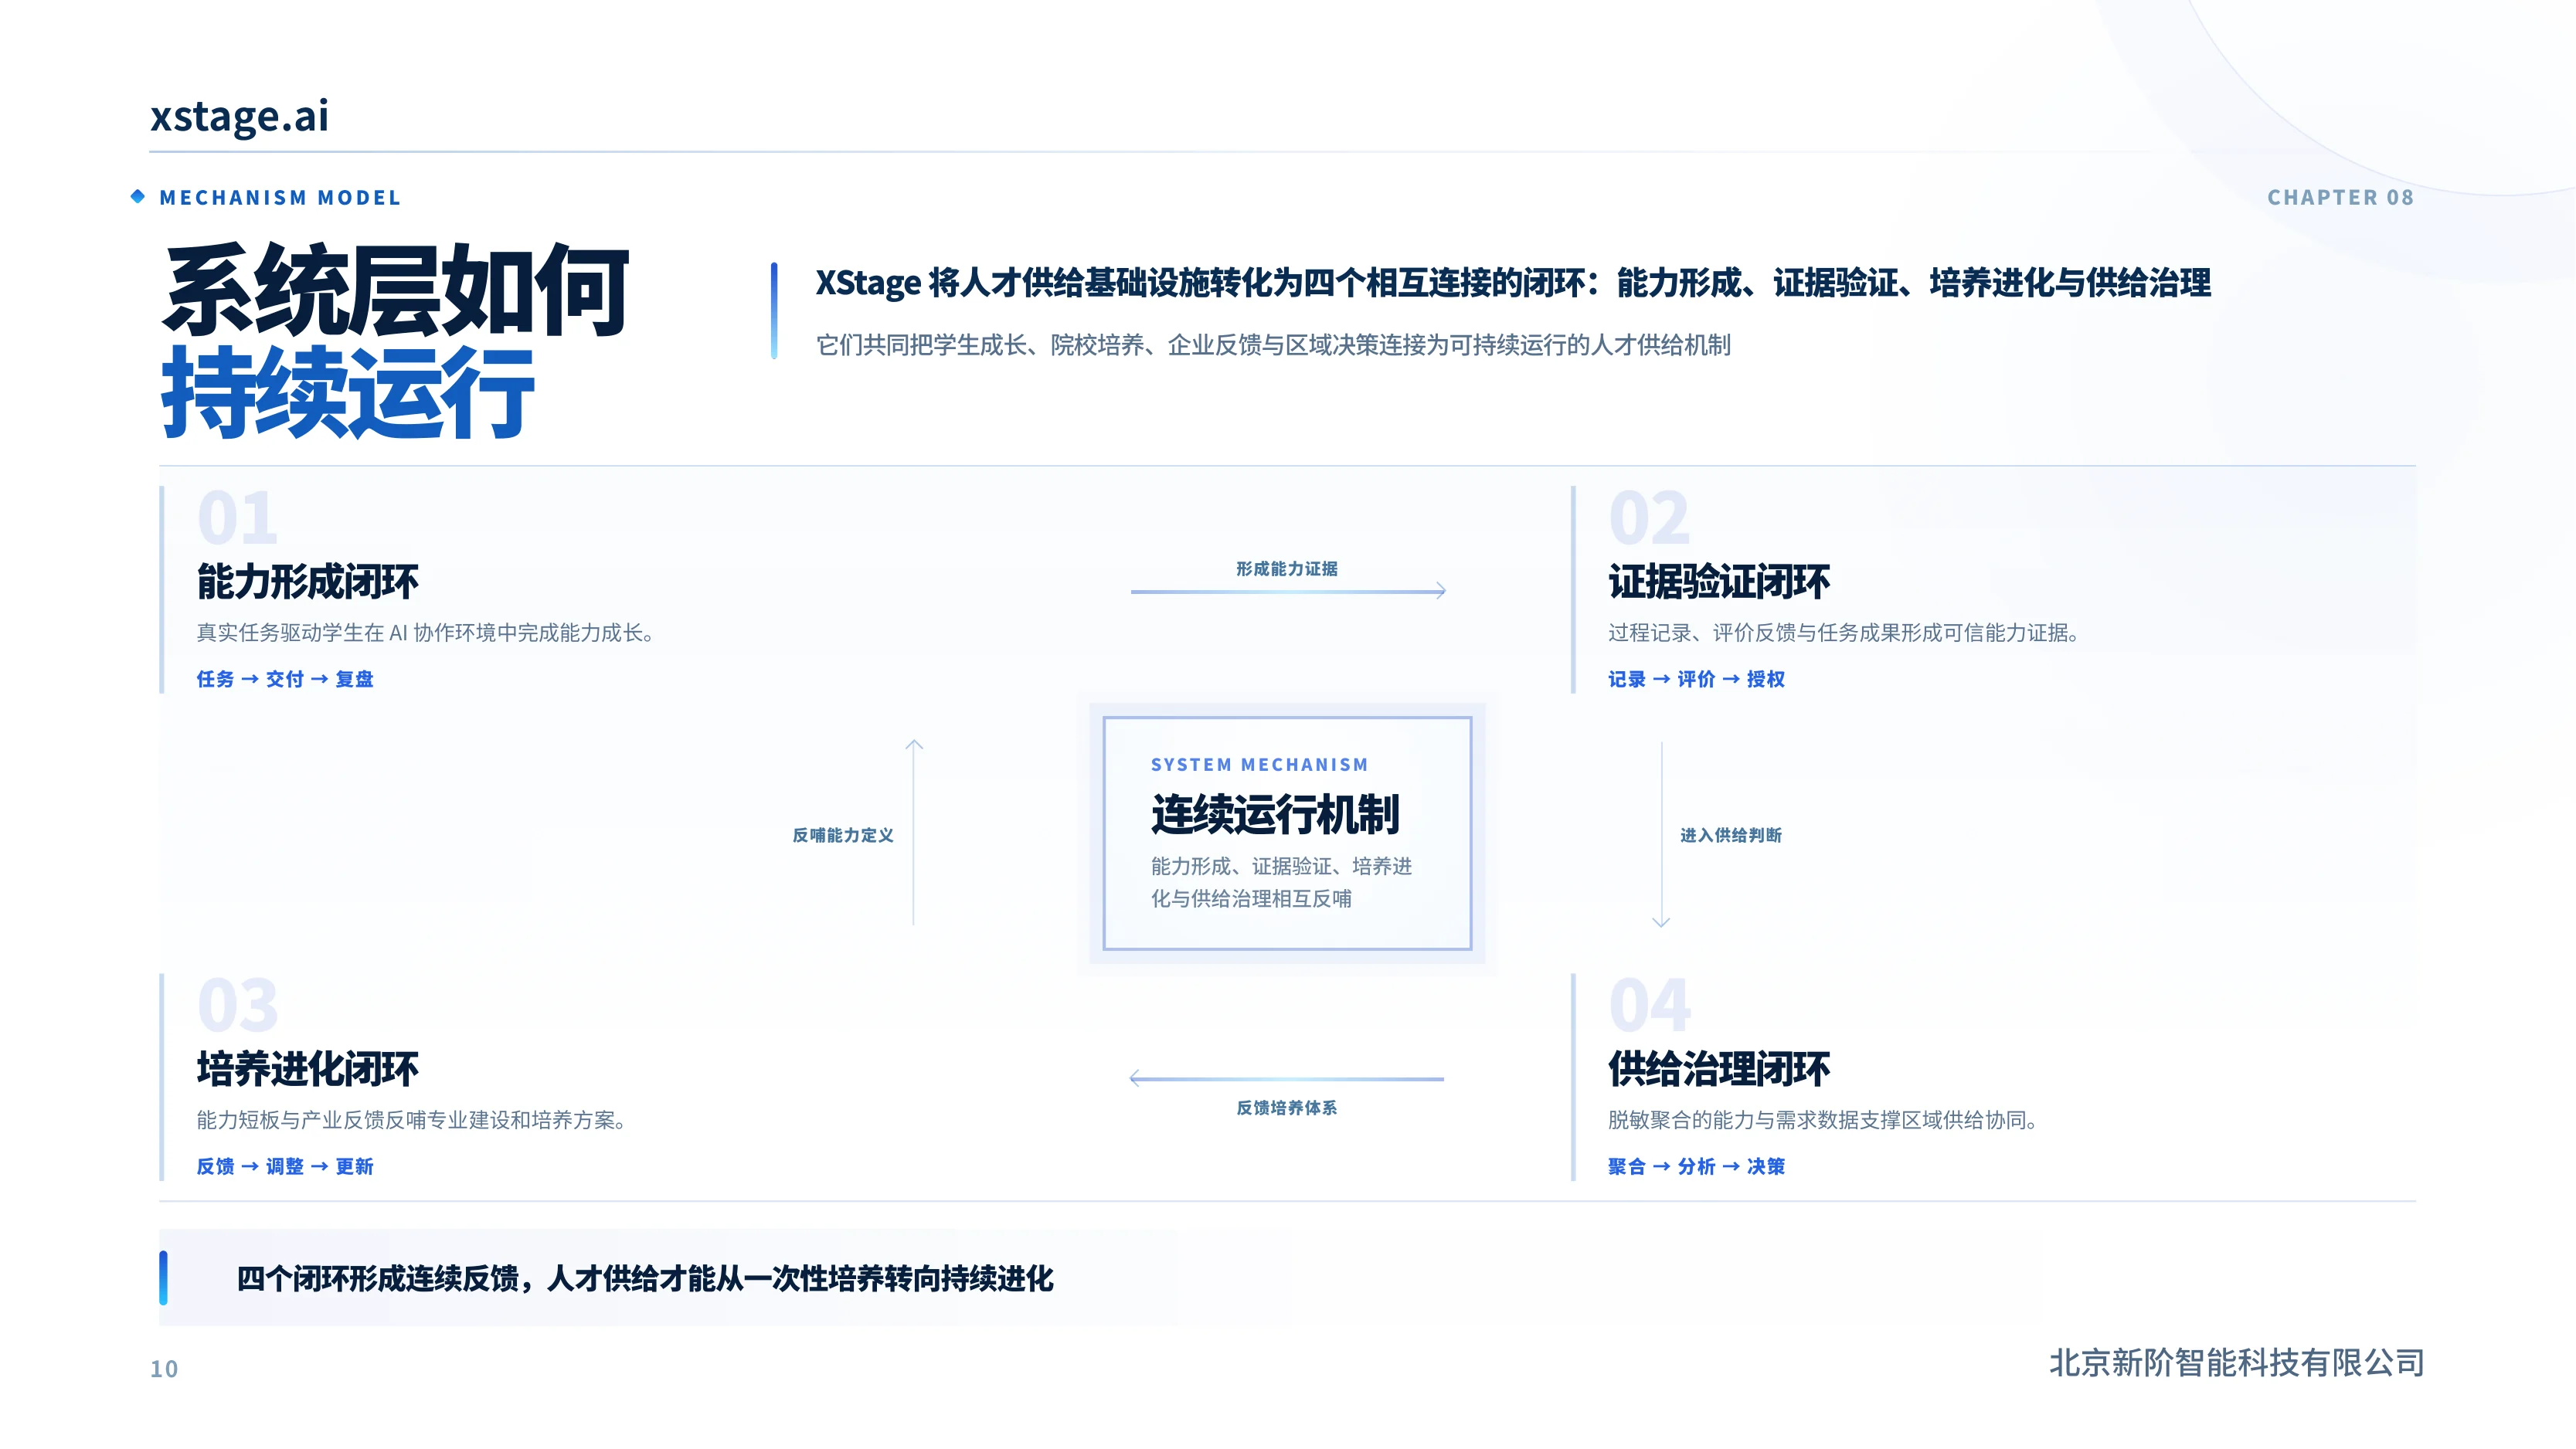2576x1449 pixels.
Task: Click the CHAPTER 08 label
Action: (x=2340, y=198)
